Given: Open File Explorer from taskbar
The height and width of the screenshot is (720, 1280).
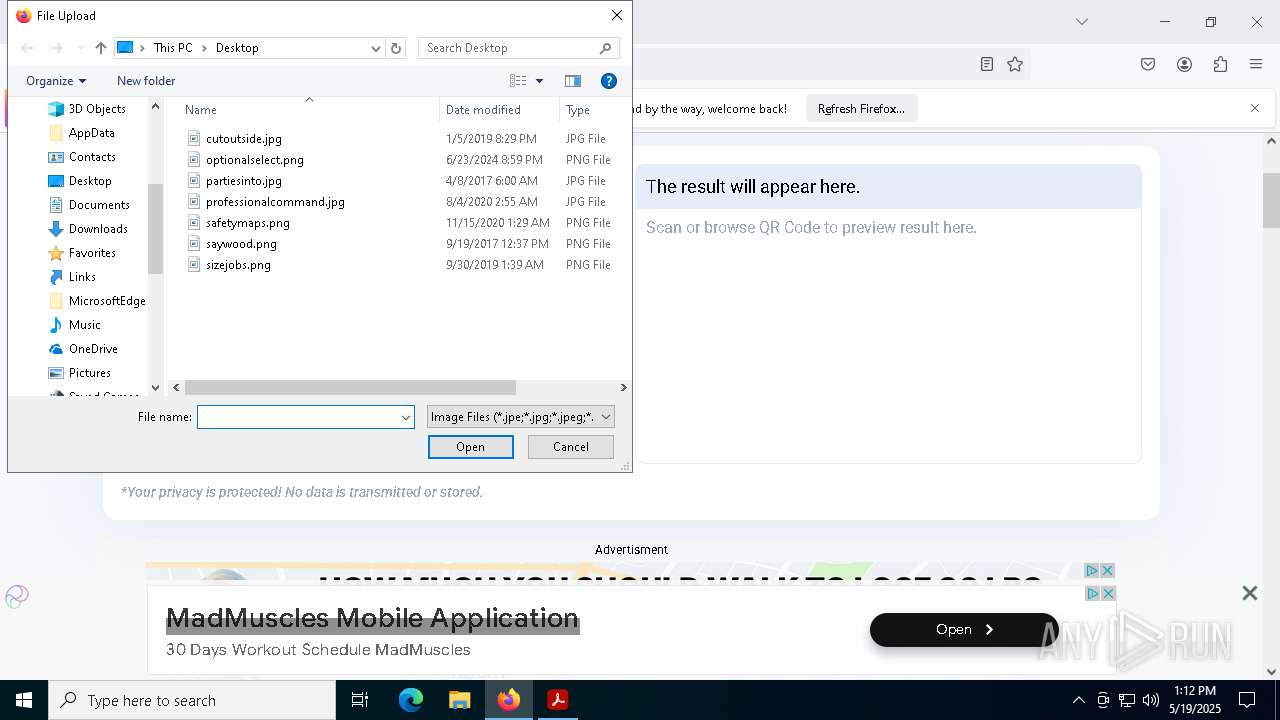Looking at the screenshot, I should pyautogui.click(x=459, y=700).
